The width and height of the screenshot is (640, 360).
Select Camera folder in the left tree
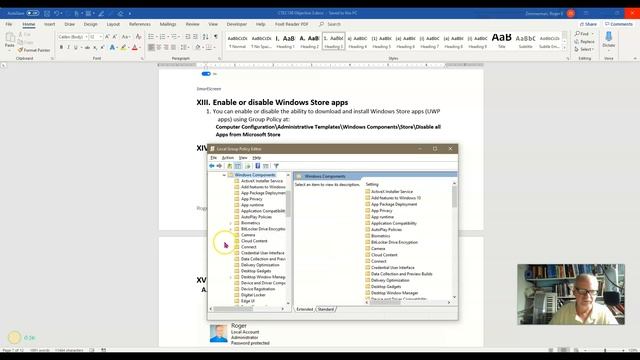click(x=248, y=235)
